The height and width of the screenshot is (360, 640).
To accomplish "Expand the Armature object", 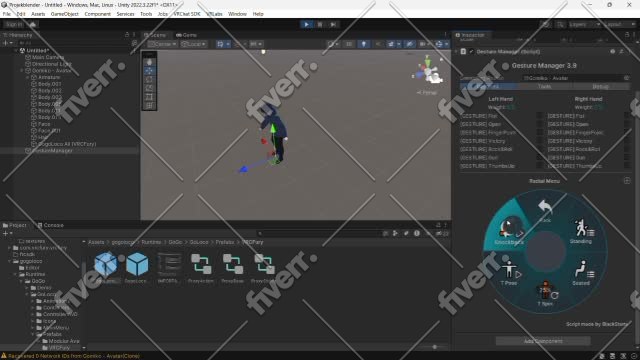I will coord(28,77).
